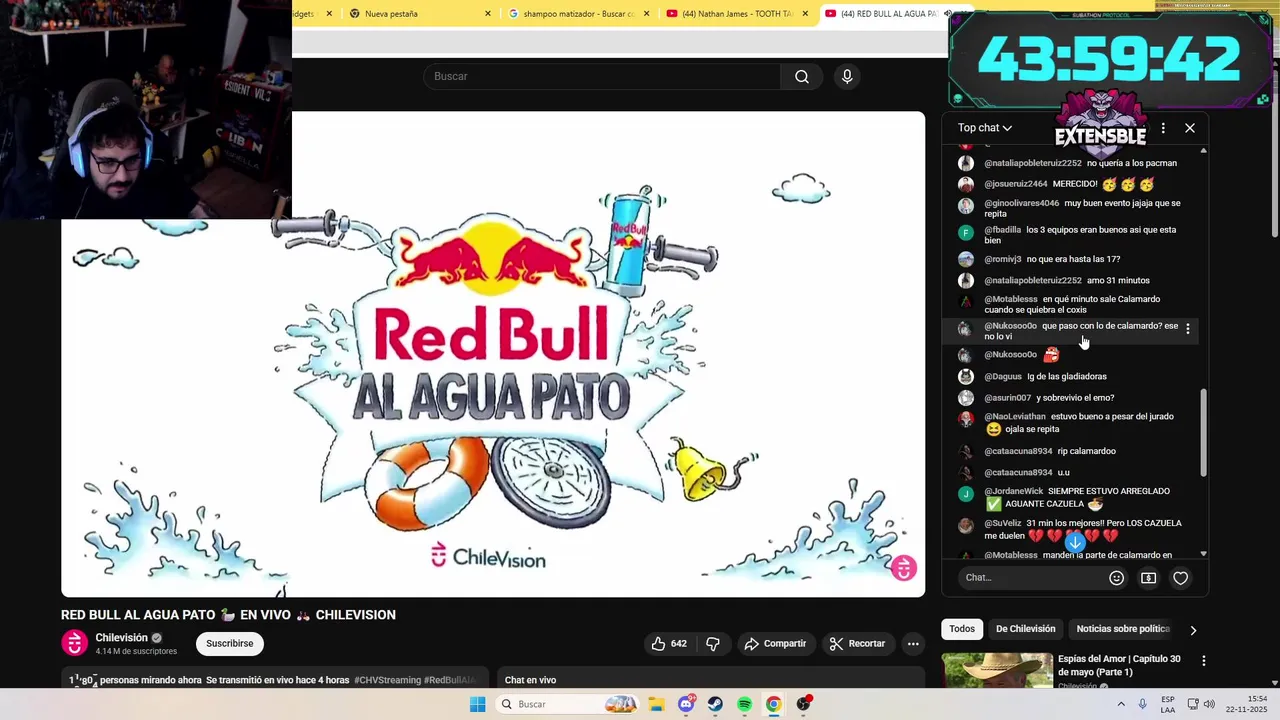Screen dimensions: 1280x720
Task: Click chat user @Daguus
Action: tap(1003, 377)
